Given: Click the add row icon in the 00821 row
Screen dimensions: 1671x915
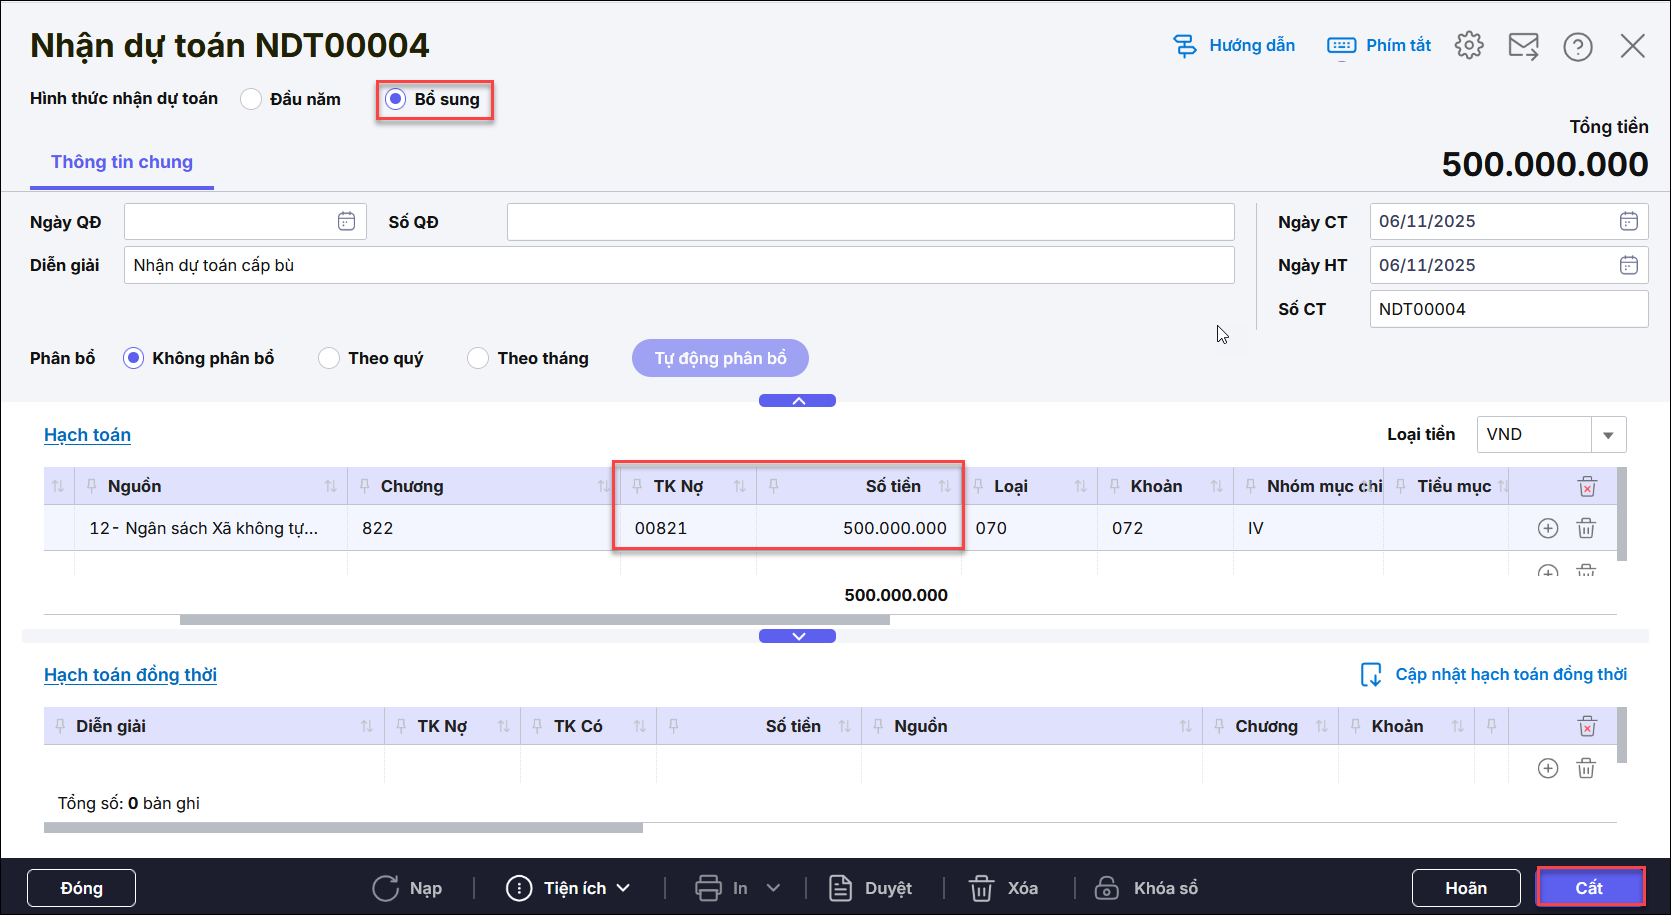Looking at the screenshot, I should 1547,528.
